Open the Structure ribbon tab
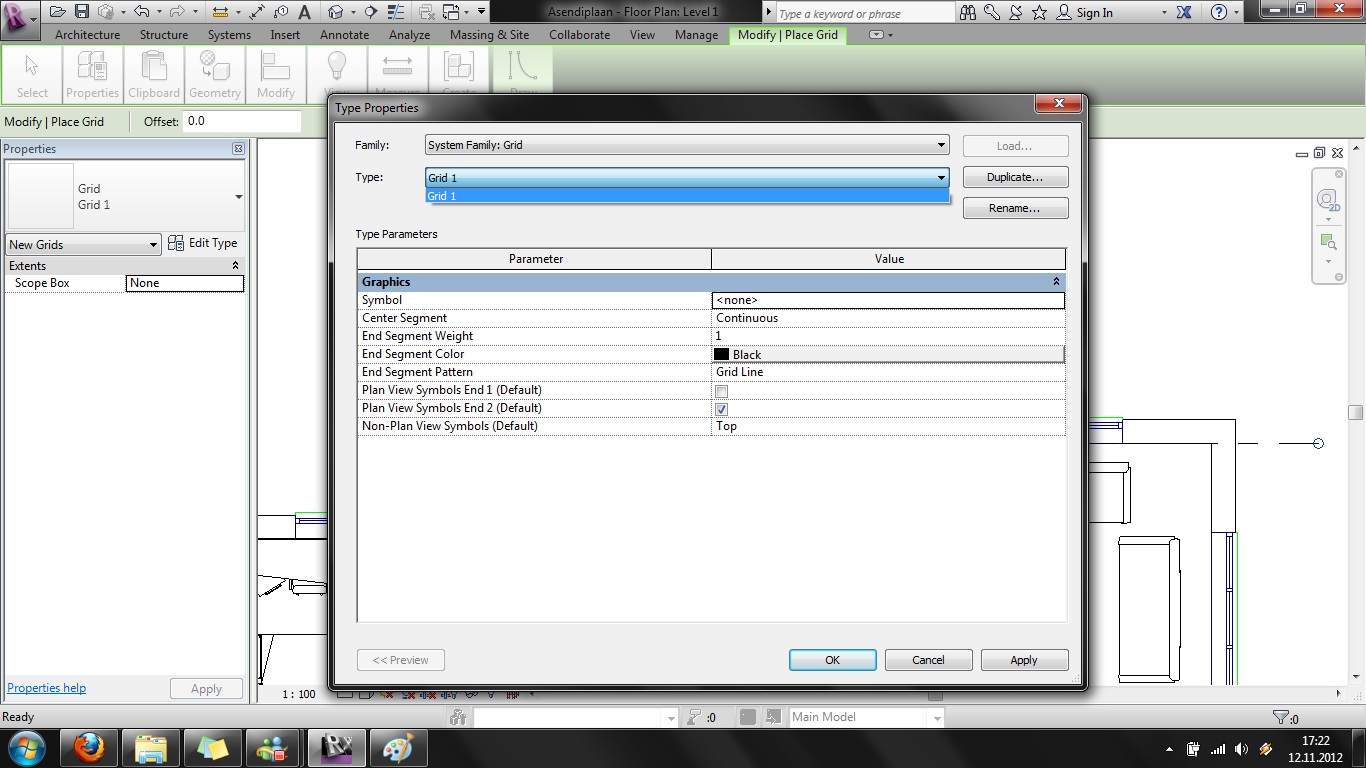This screenshot has width=1366, height=768. [x=164, y=35]
